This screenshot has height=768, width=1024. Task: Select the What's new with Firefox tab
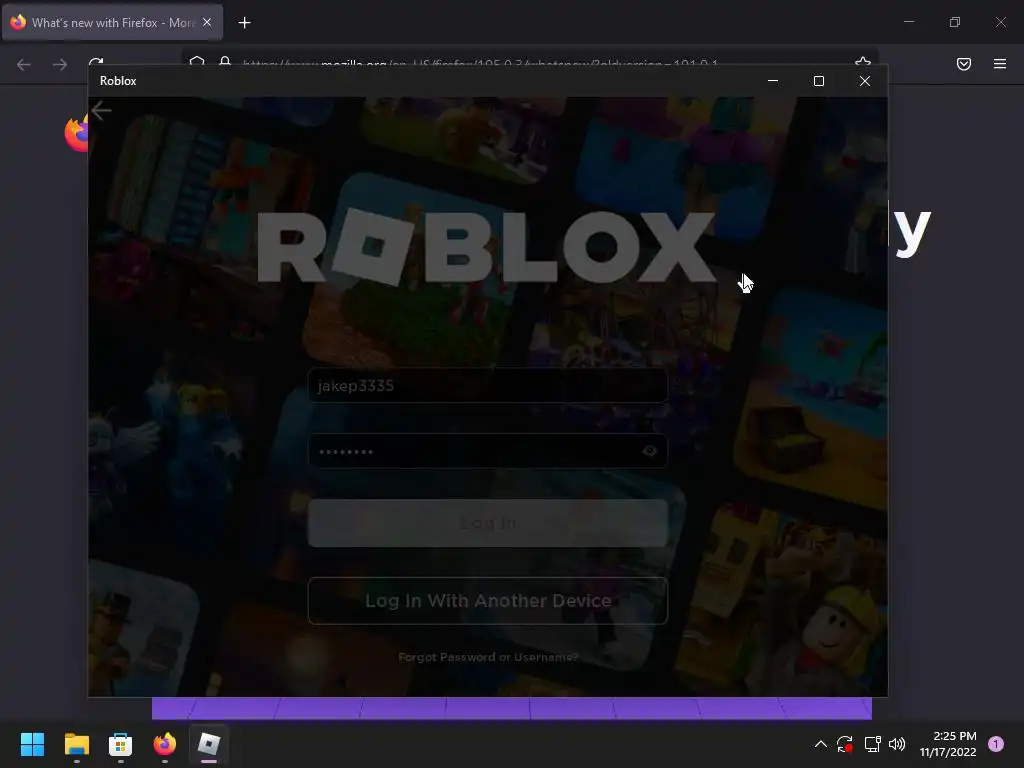point(112,23)
